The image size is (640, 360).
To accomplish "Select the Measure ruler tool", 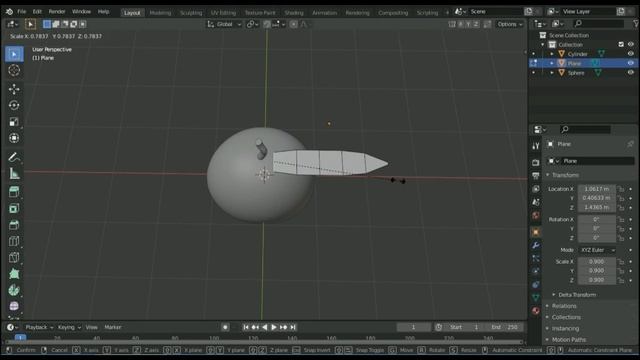I will [14, 173].
